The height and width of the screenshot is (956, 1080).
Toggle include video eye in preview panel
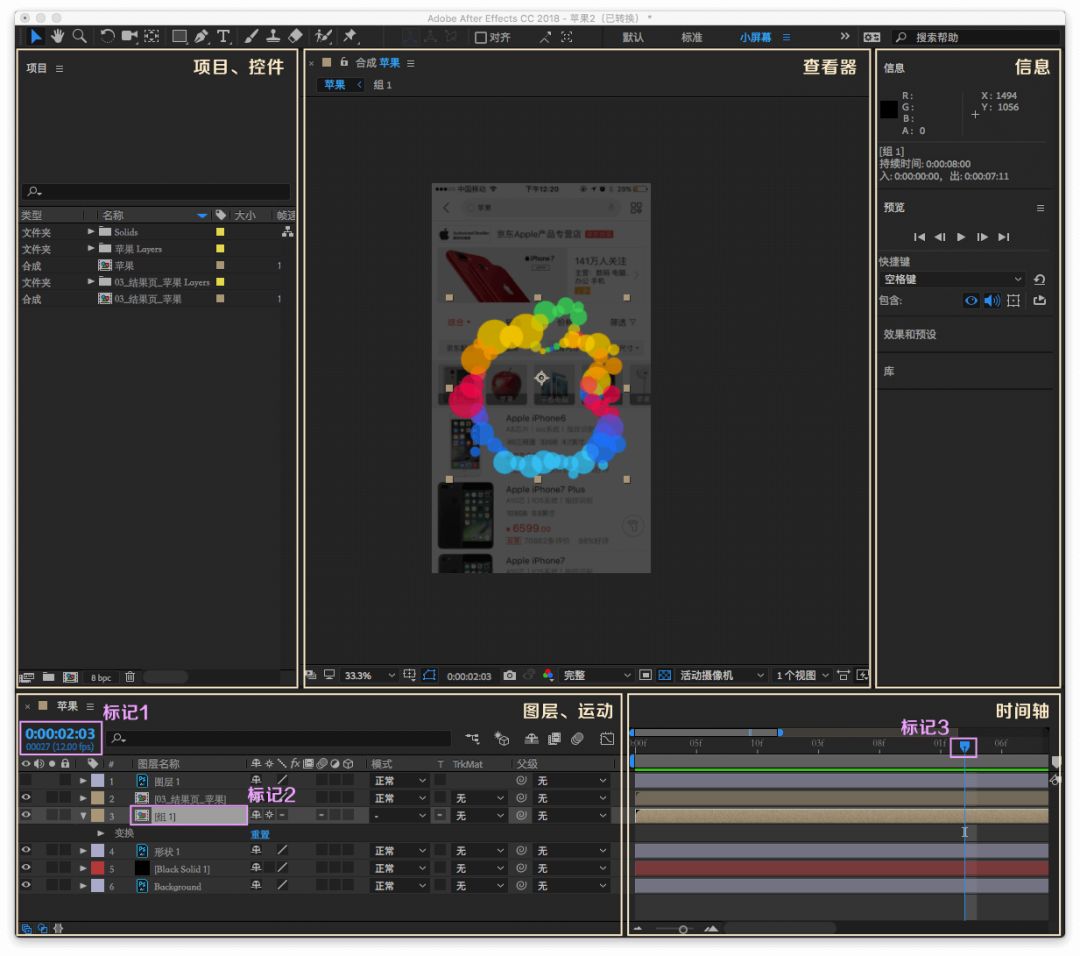click(970, 300)
